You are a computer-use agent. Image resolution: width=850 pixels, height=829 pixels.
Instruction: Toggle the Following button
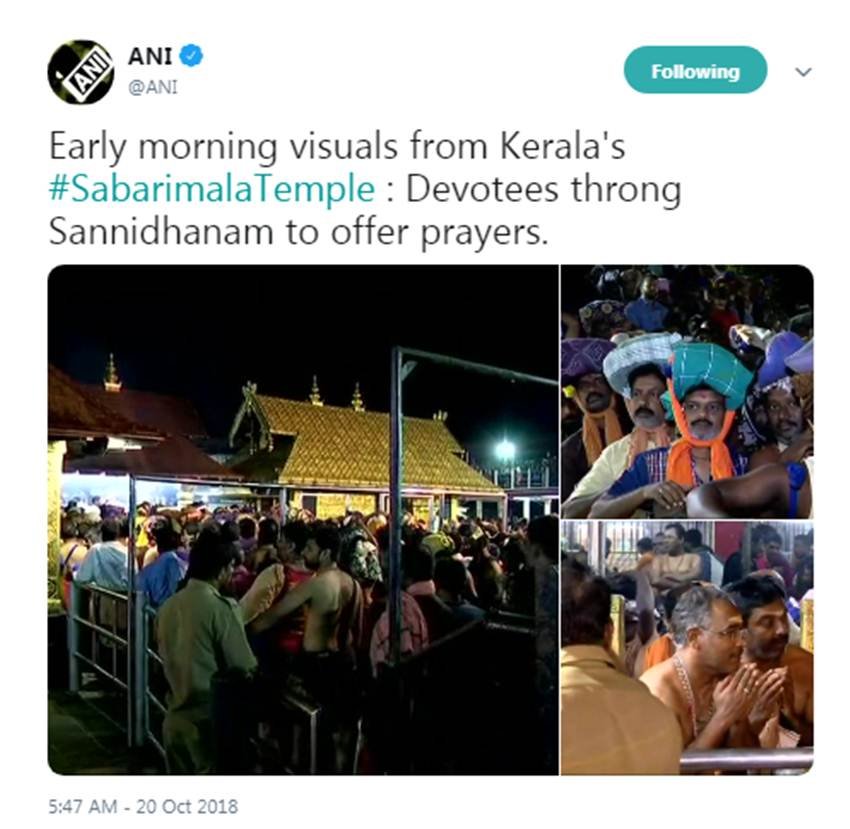point(695,70)
